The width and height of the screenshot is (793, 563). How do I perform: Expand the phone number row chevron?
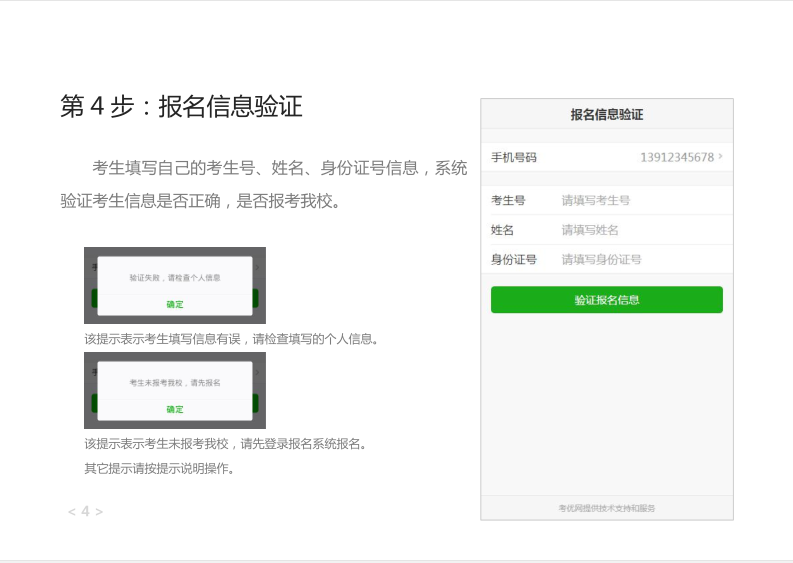point(720,157)
